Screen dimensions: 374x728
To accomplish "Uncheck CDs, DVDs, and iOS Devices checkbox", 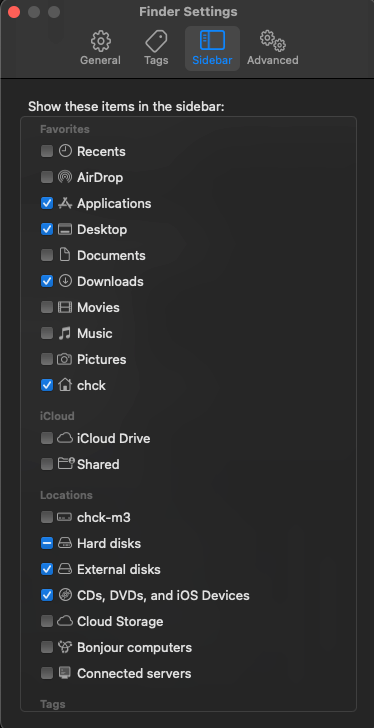I will (x=47, y=595).
